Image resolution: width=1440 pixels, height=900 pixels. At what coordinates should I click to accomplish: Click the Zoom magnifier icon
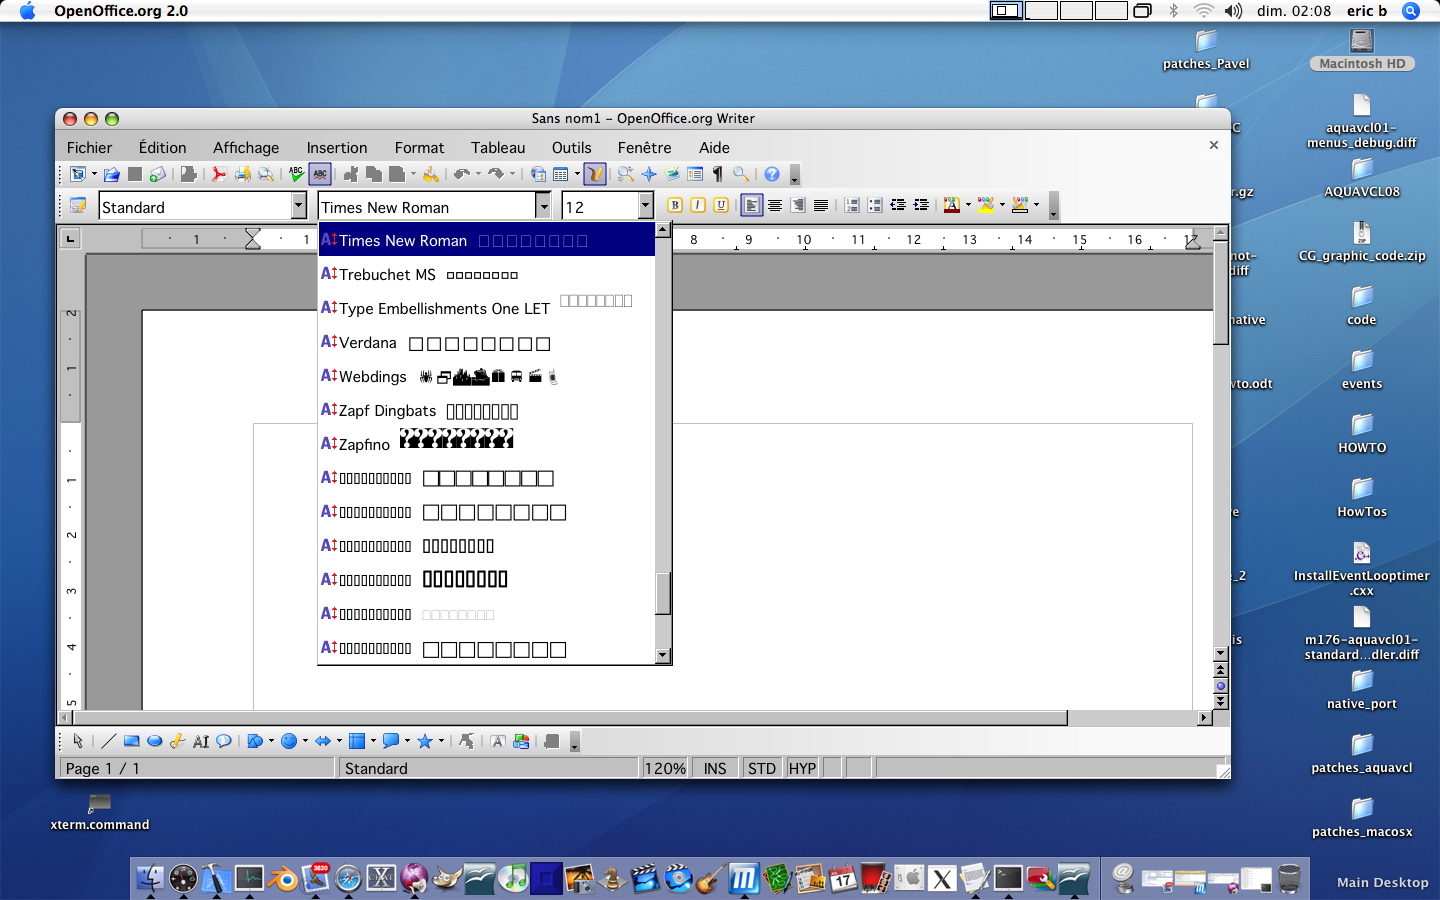point(741,174)
